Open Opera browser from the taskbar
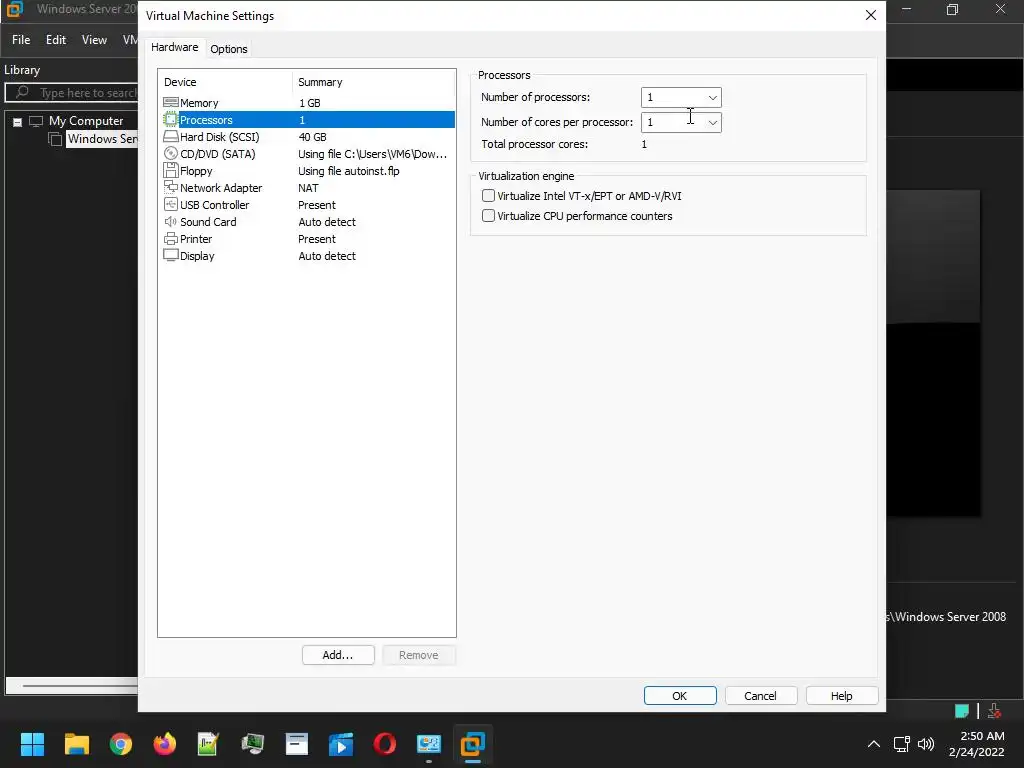Image resolution: width=1024 pixels, height=768 pixels. coord(385,744)
